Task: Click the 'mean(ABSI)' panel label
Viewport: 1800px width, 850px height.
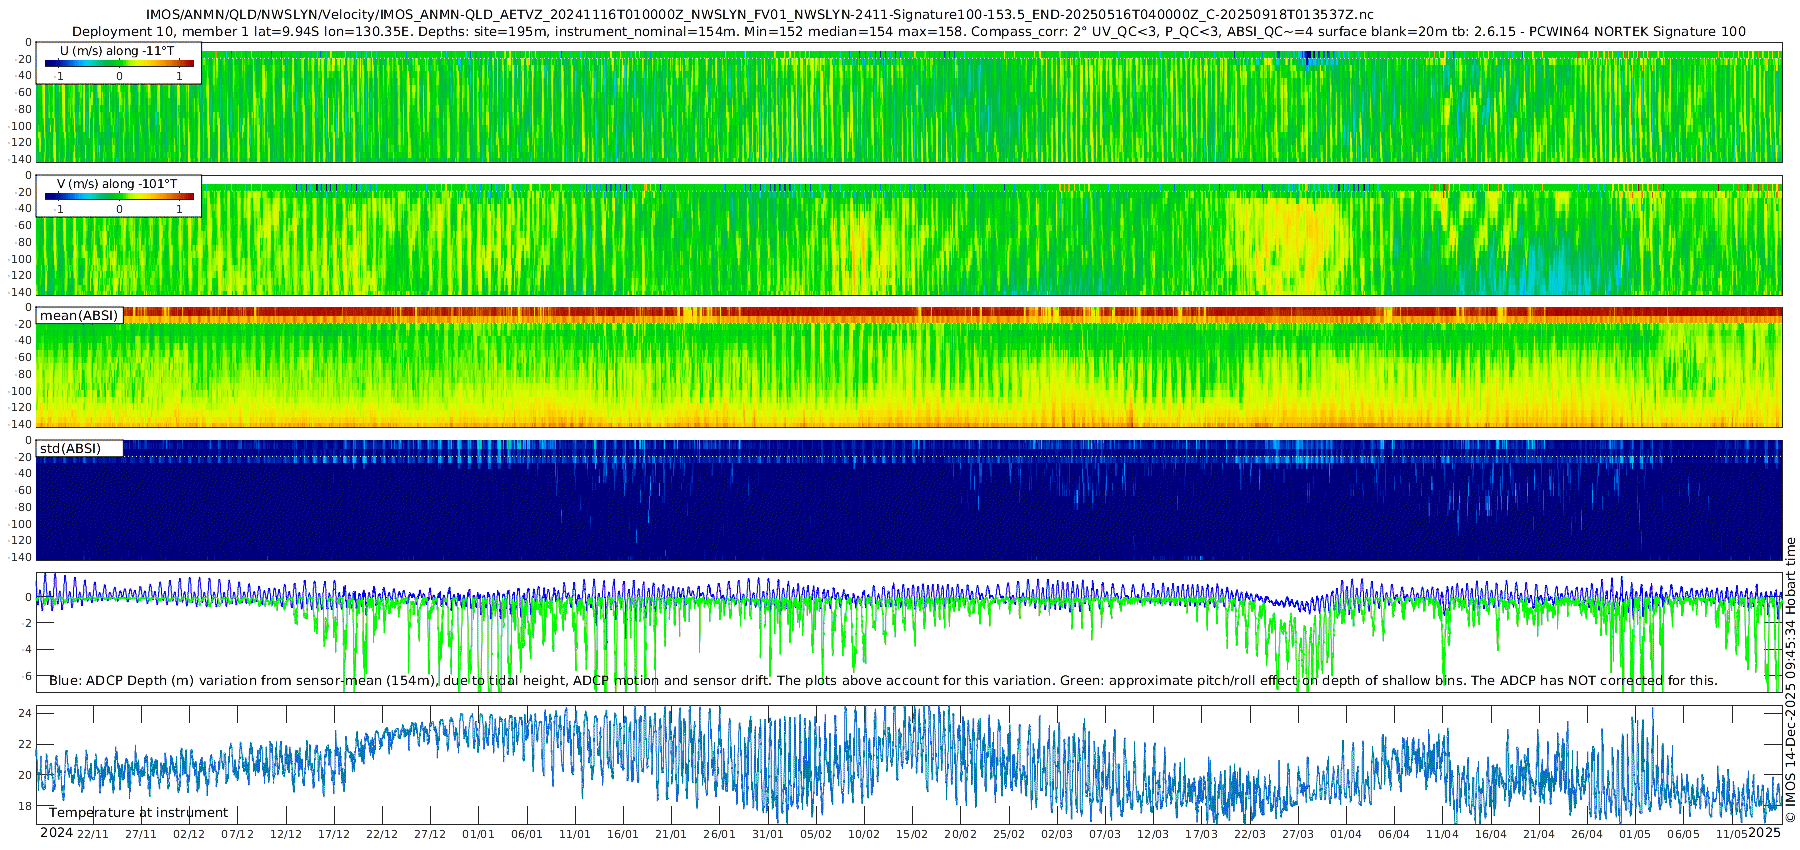Action: (79, 315)
